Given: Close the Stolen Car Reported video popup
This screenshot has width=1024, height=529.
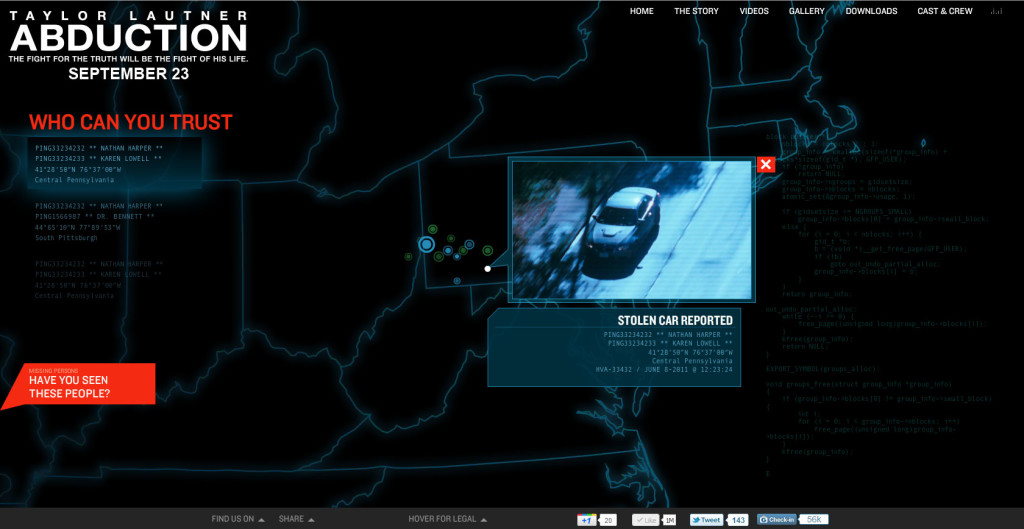Looking at the screenshot, I should (x=765, y=165).
